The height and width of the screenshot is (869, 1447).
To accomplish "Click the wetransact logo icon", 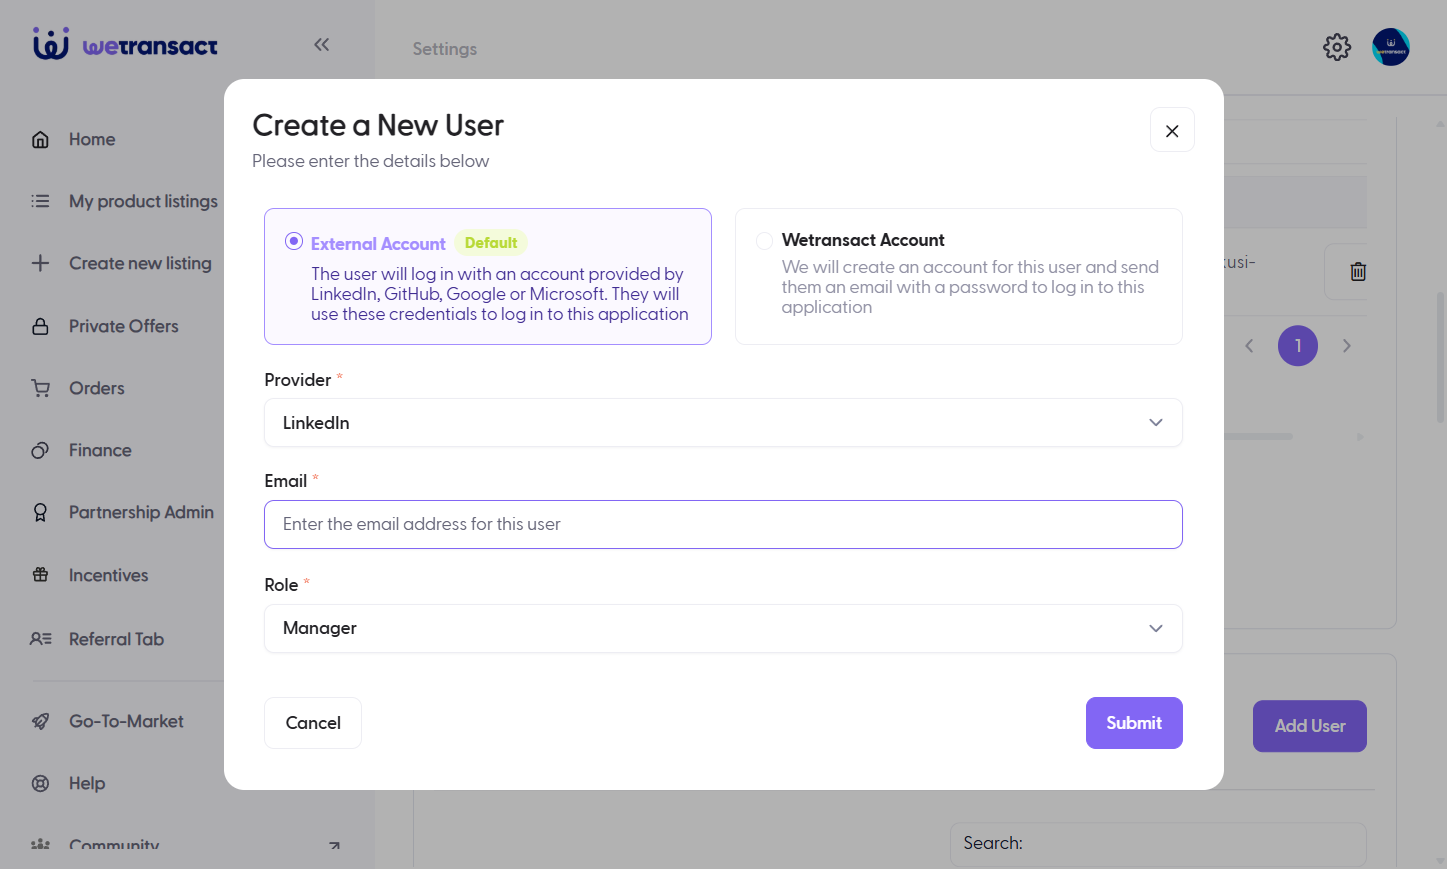I will click(x=51, y=44).
